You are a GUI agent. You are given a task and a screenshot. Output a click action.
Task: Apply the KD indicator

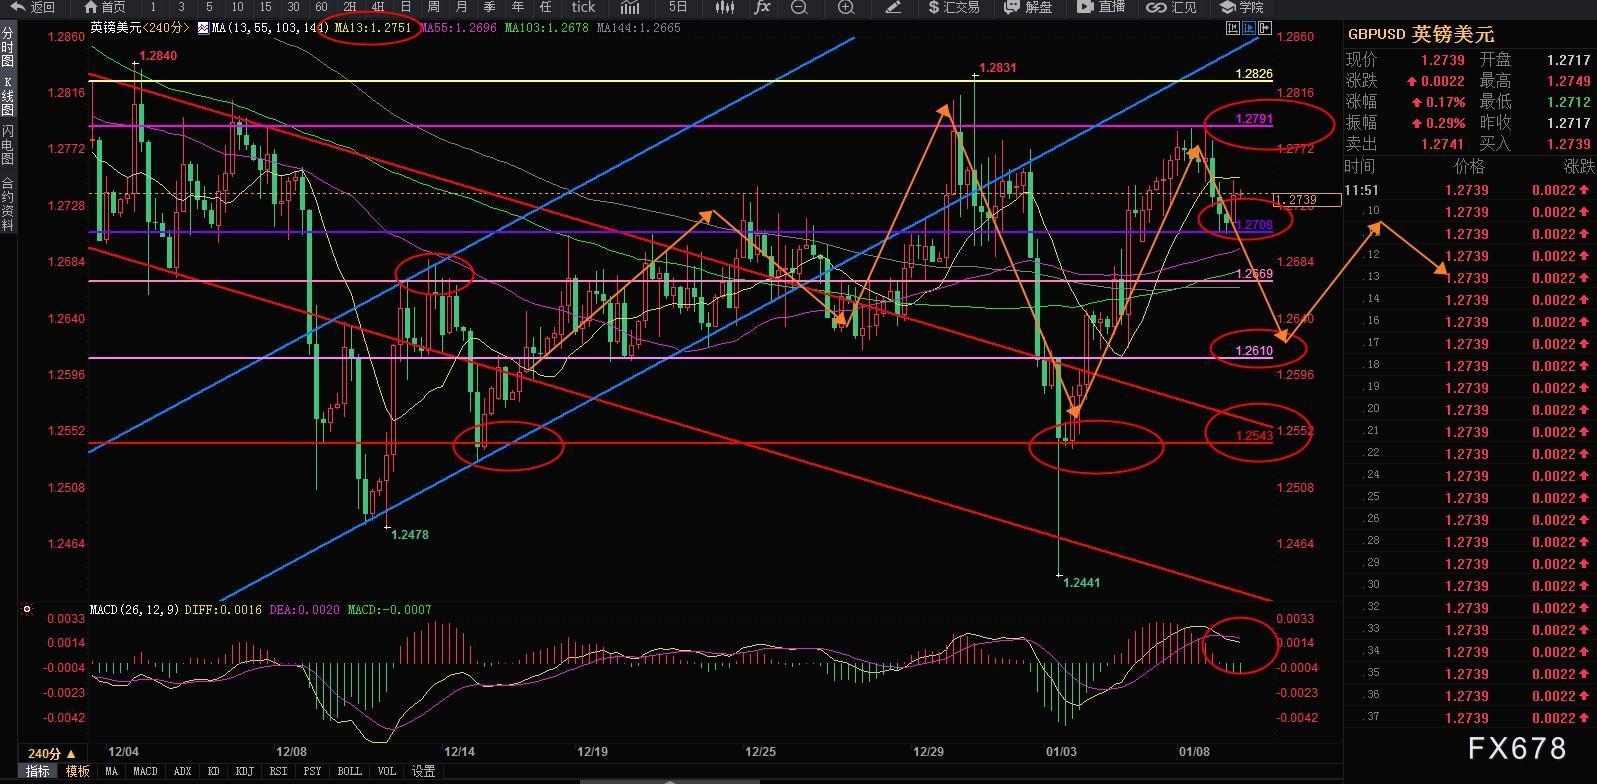pos(213,771)
